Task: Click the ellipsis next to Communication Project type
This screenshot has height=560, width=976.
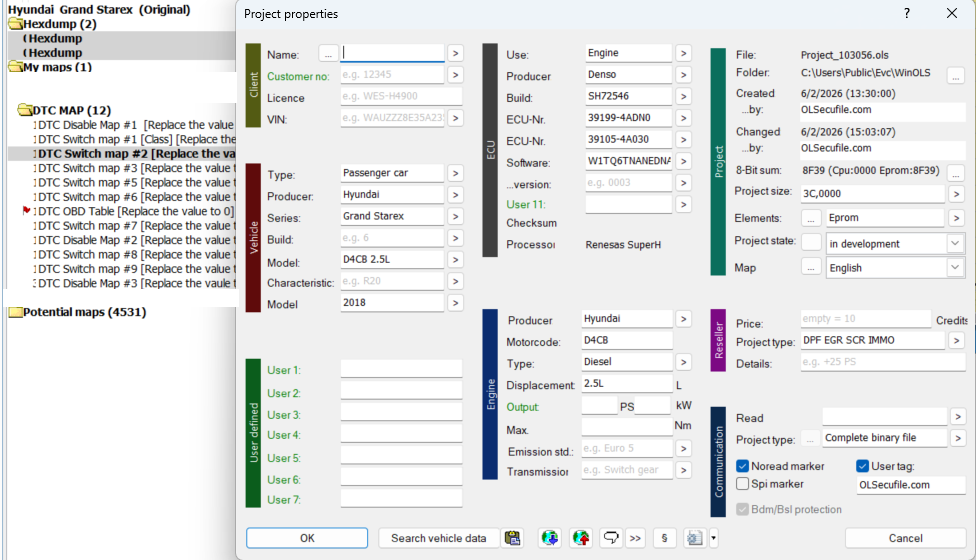Action: coord(810,439)
